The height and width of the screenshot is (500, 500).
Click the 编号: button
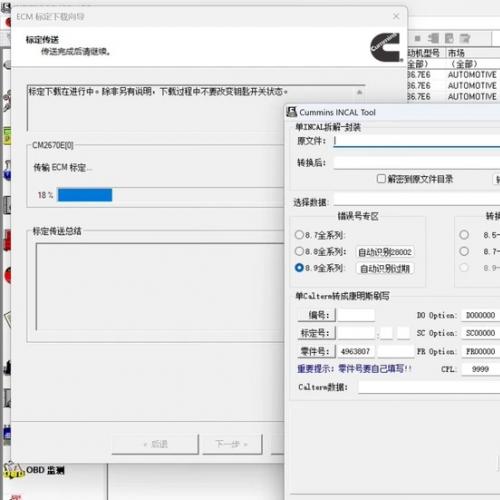tap(316, 315)
